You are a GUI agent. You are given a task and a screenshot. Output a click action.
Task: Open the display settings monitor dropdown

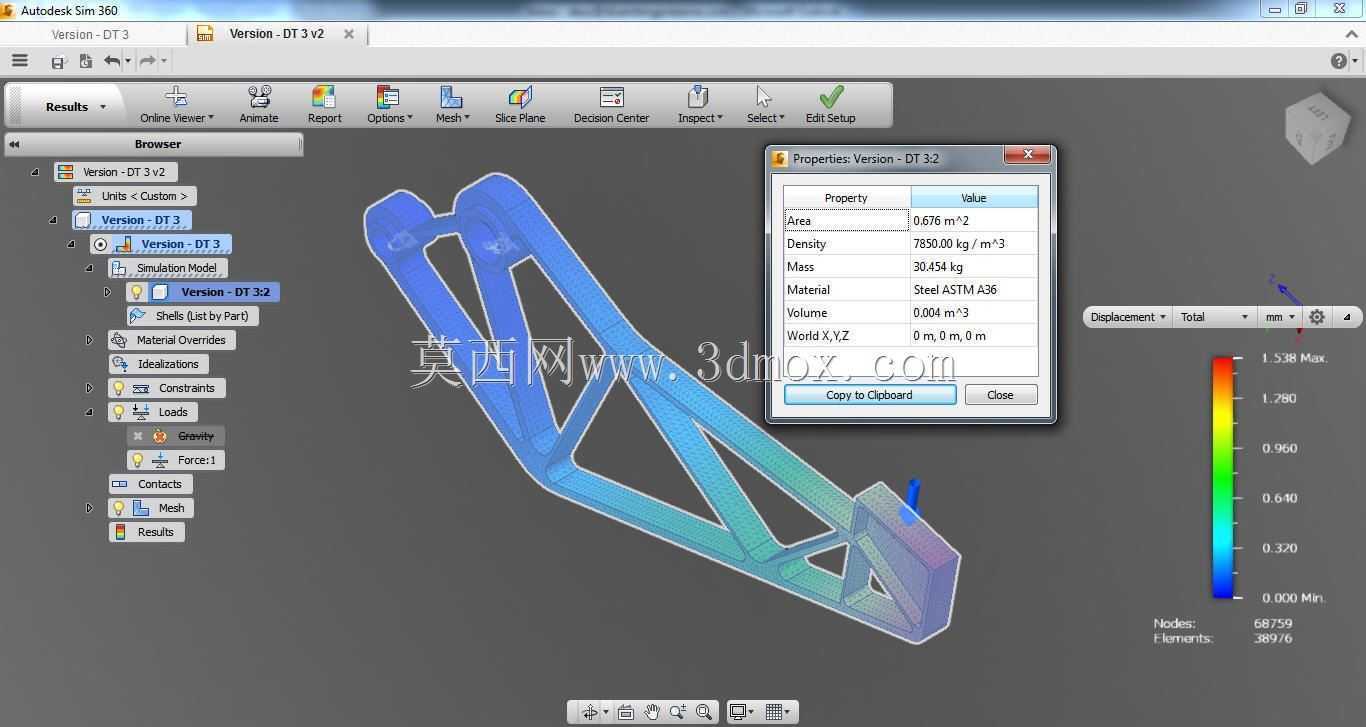741,712
